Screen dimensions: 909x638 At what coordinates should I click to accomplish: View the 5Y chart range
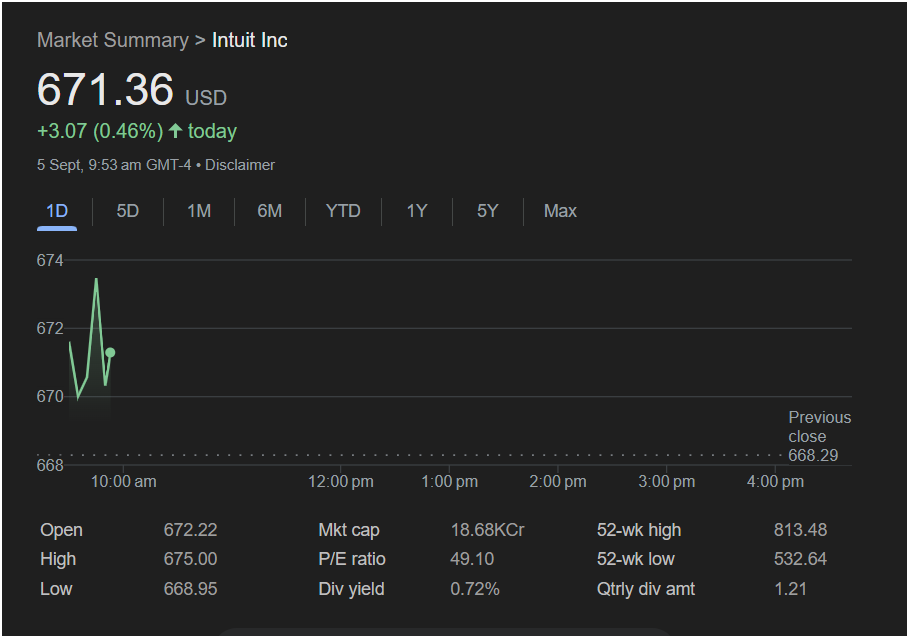pyautogui.click(x=488, y=211)
